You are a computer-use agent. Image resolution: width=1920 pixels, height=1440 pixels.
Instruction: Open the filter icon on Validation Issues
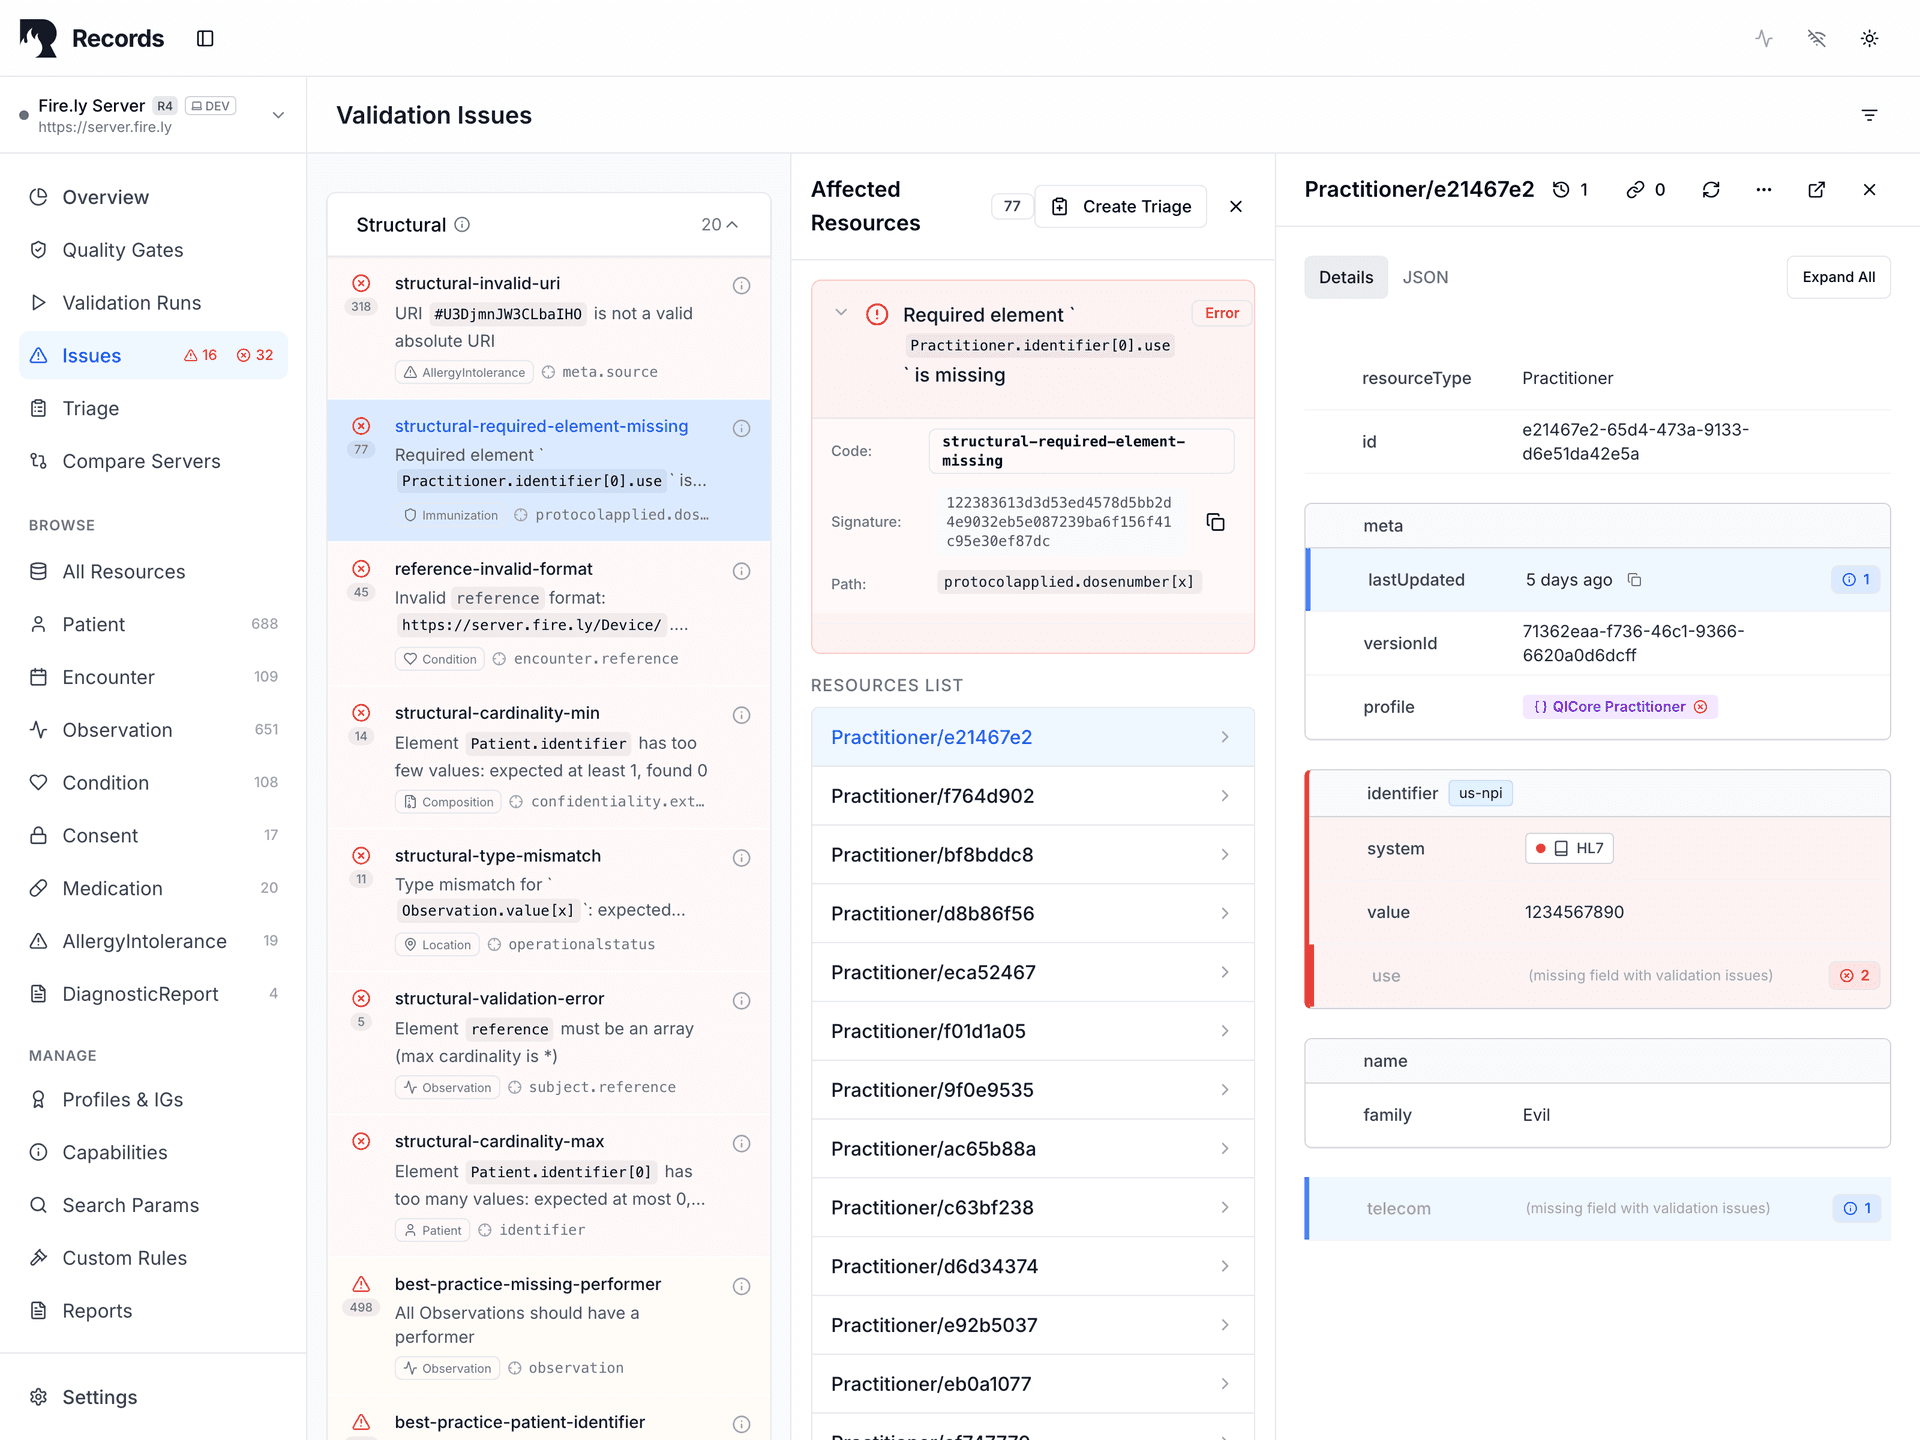point(1870,115)
